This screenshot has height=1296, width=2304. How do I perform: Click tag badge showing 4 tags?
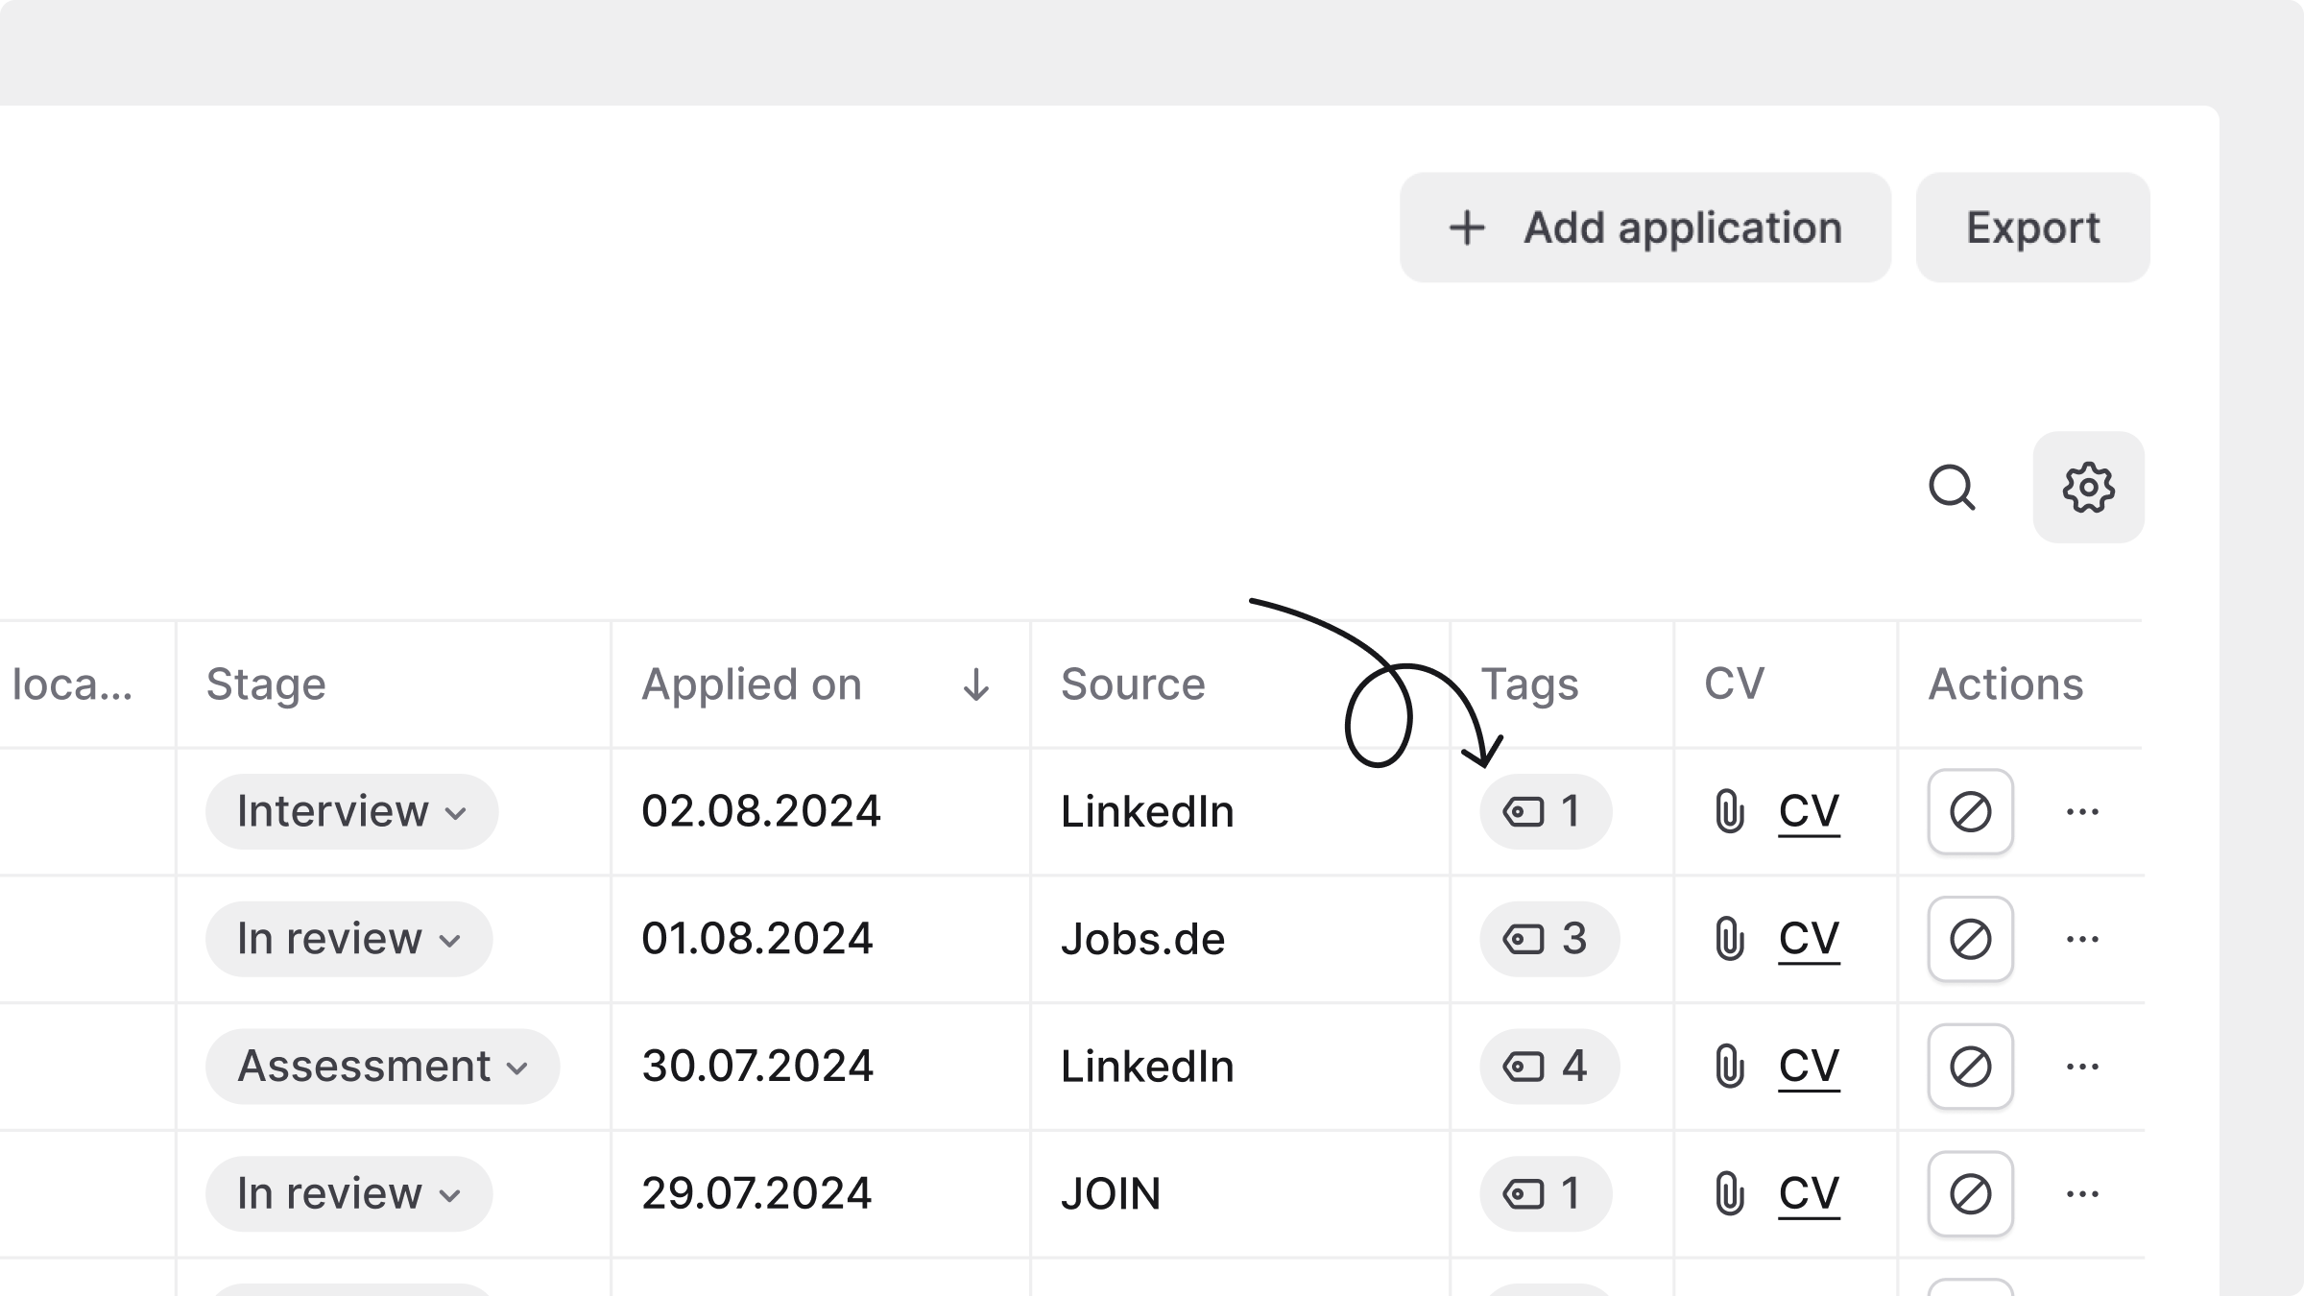coord(1548,1066)
